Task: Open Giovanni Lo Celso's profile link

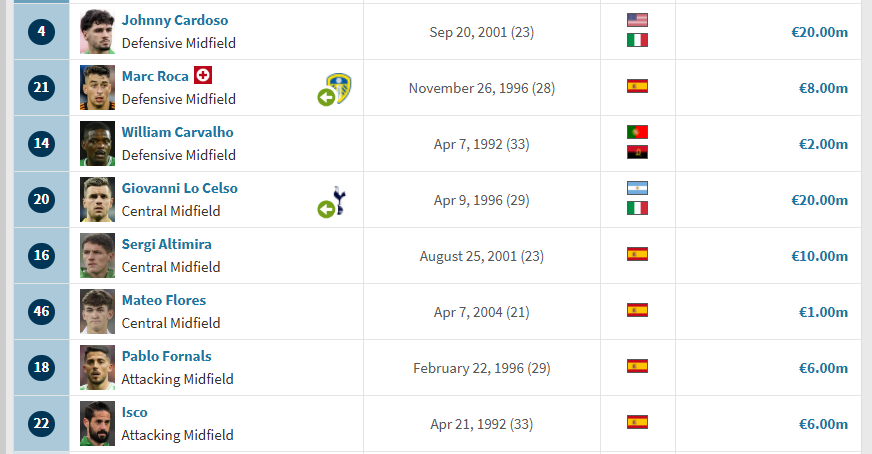Action: pyautogui.click(x=180, y=188)
